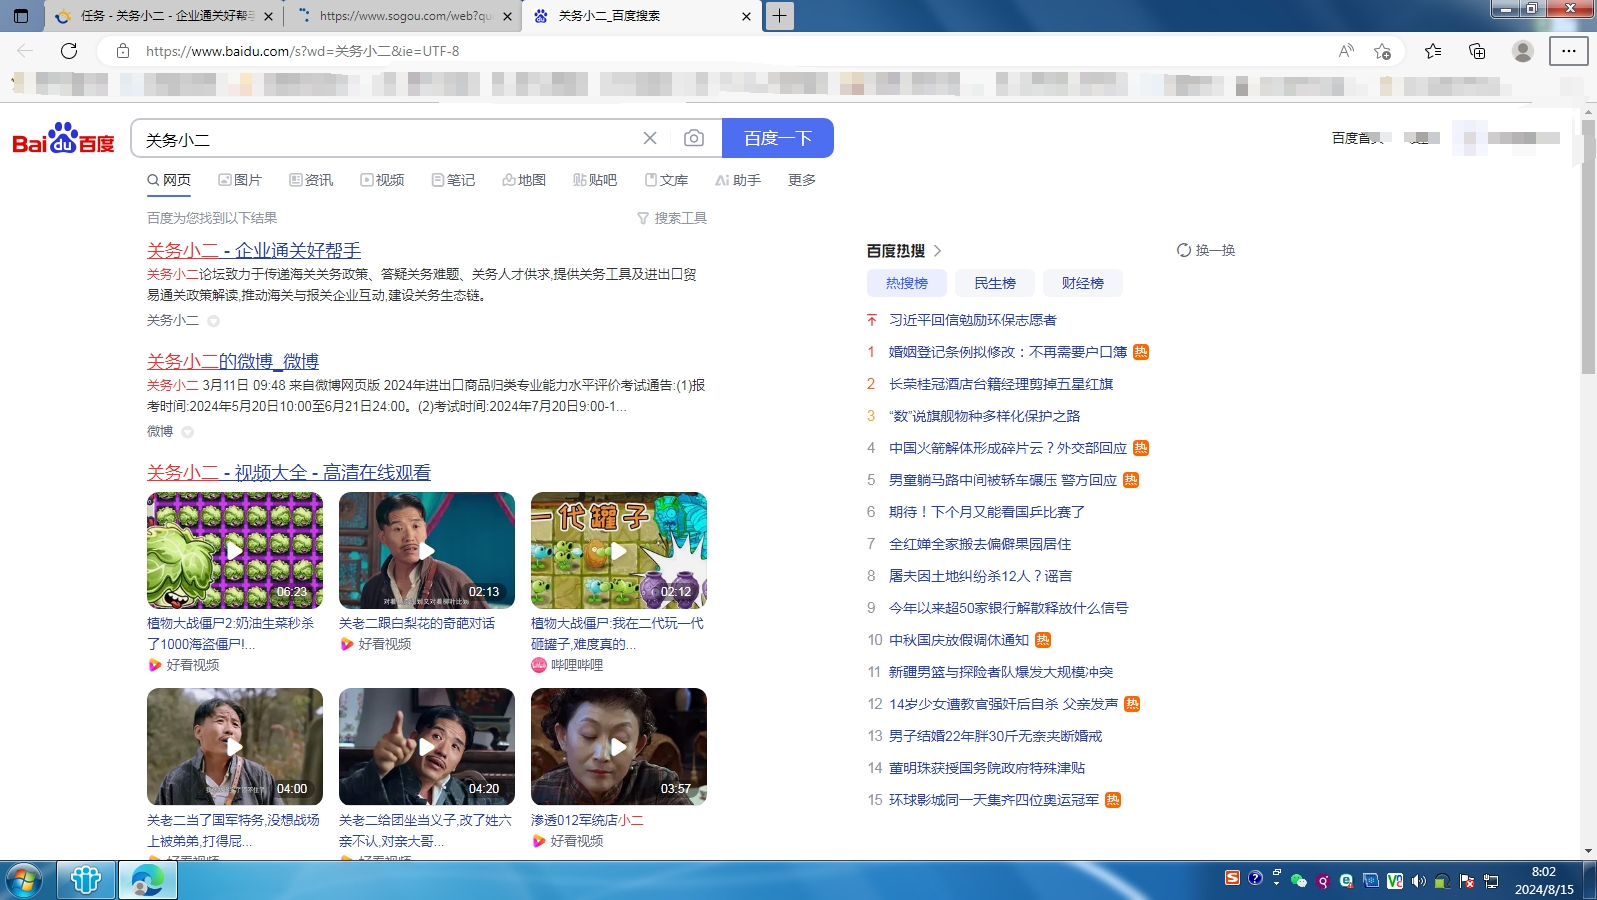This screenshot has width=1597, height=900.
Task: Select the 资讯 search category
Action: pos(311,180)
